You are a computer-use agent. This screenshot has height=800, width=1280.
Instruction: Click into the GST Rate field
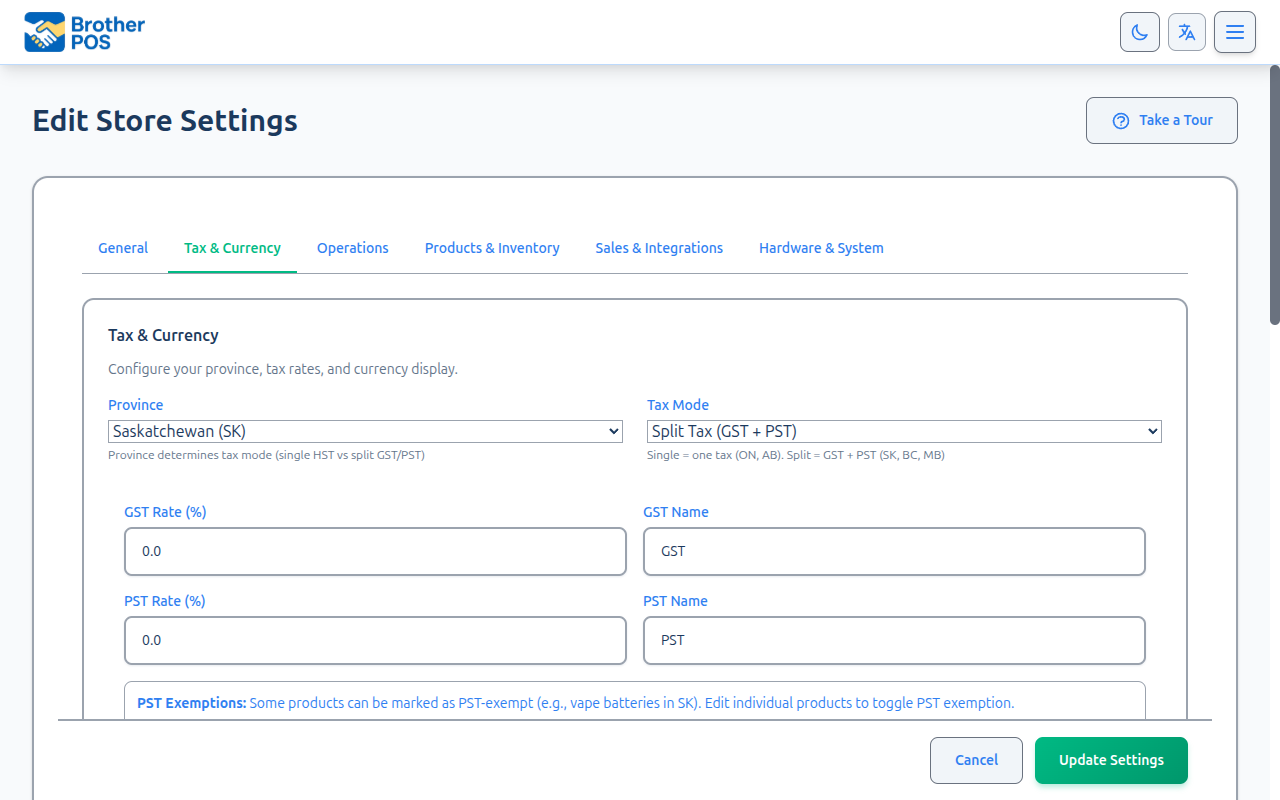pyautogui.click(x=375, y=551)
